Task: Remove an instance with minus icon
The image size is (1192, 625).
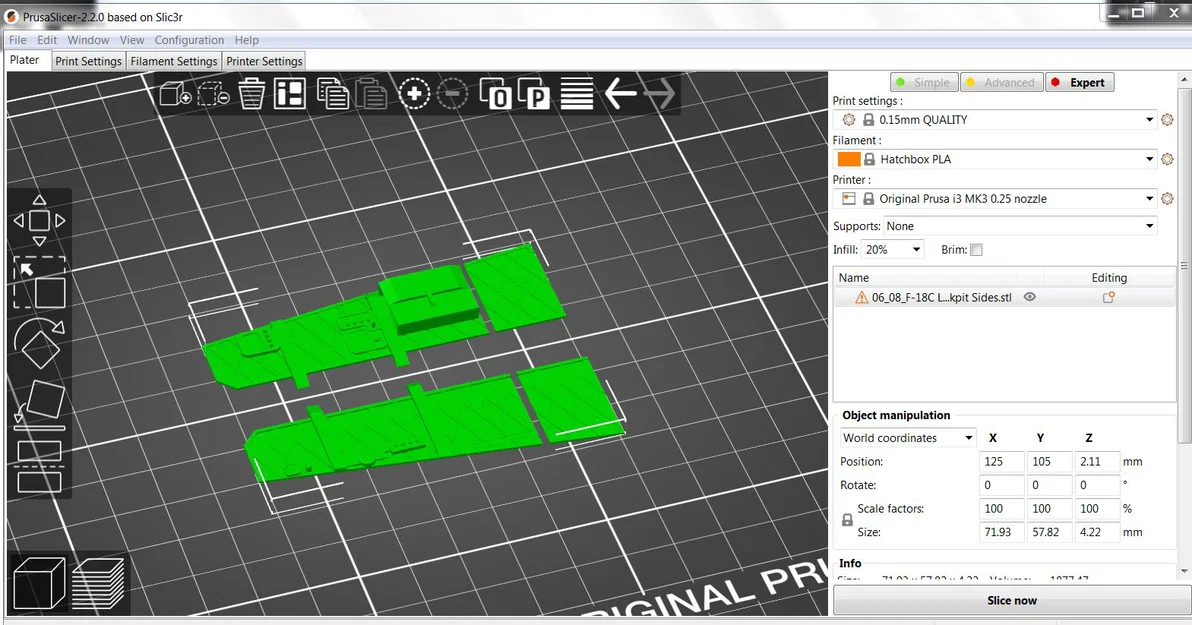Action: tap(453, 94)
